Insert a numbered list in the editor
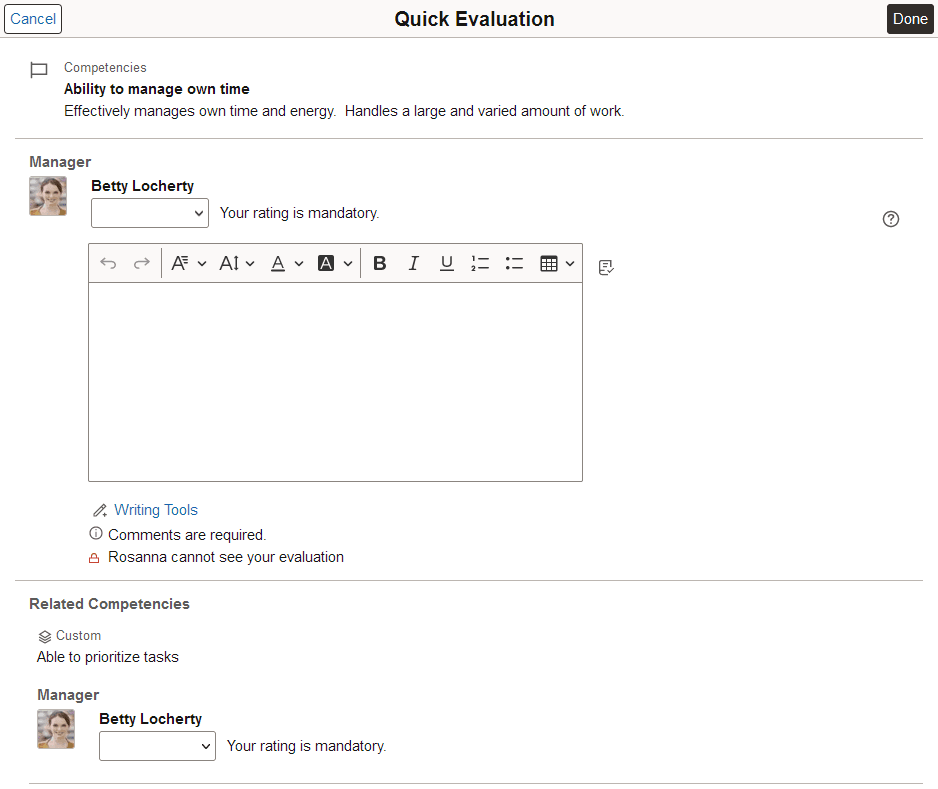This screenshot has height=789, width=938. 480,262
